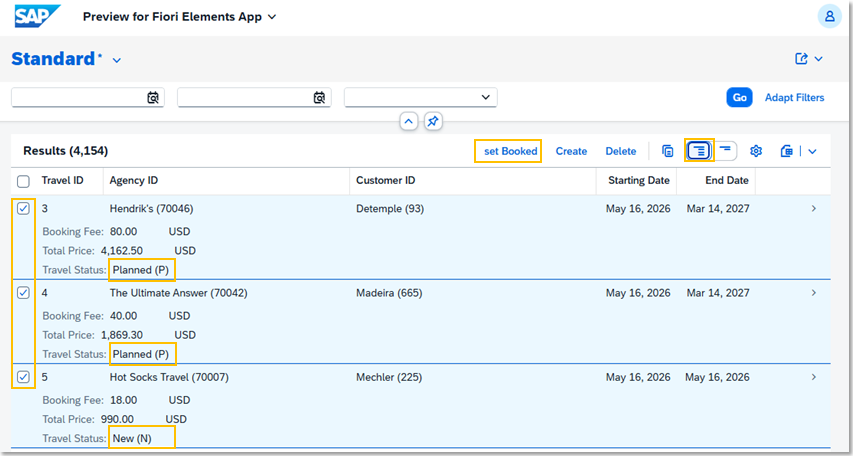Screen dimensions: 853x456
Task: Expand the third filter combo box
Action: click(485, 98)
